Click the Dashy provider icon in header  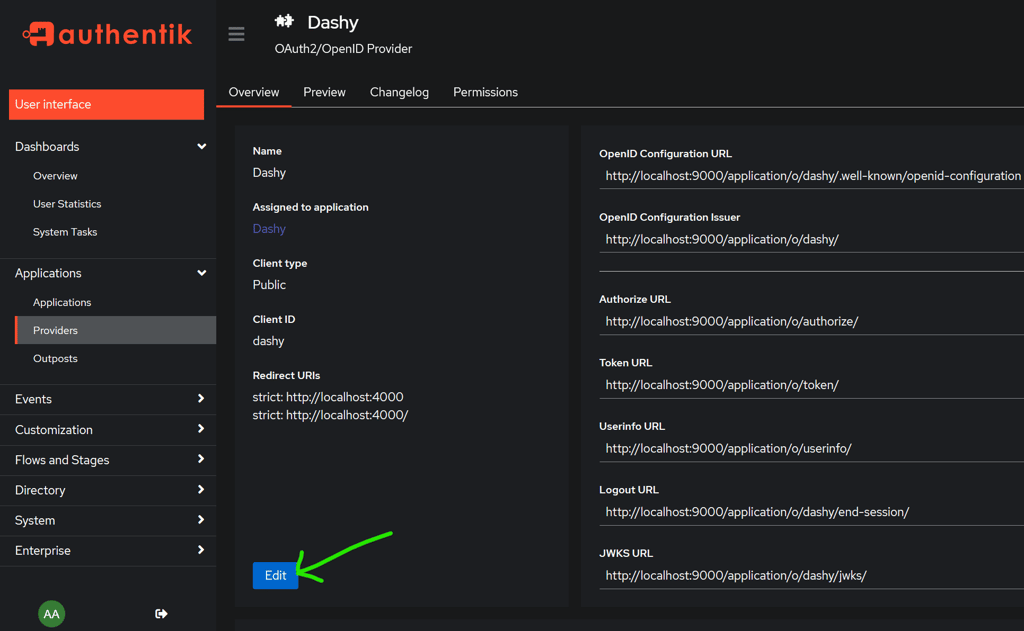(x=284, y=21)
